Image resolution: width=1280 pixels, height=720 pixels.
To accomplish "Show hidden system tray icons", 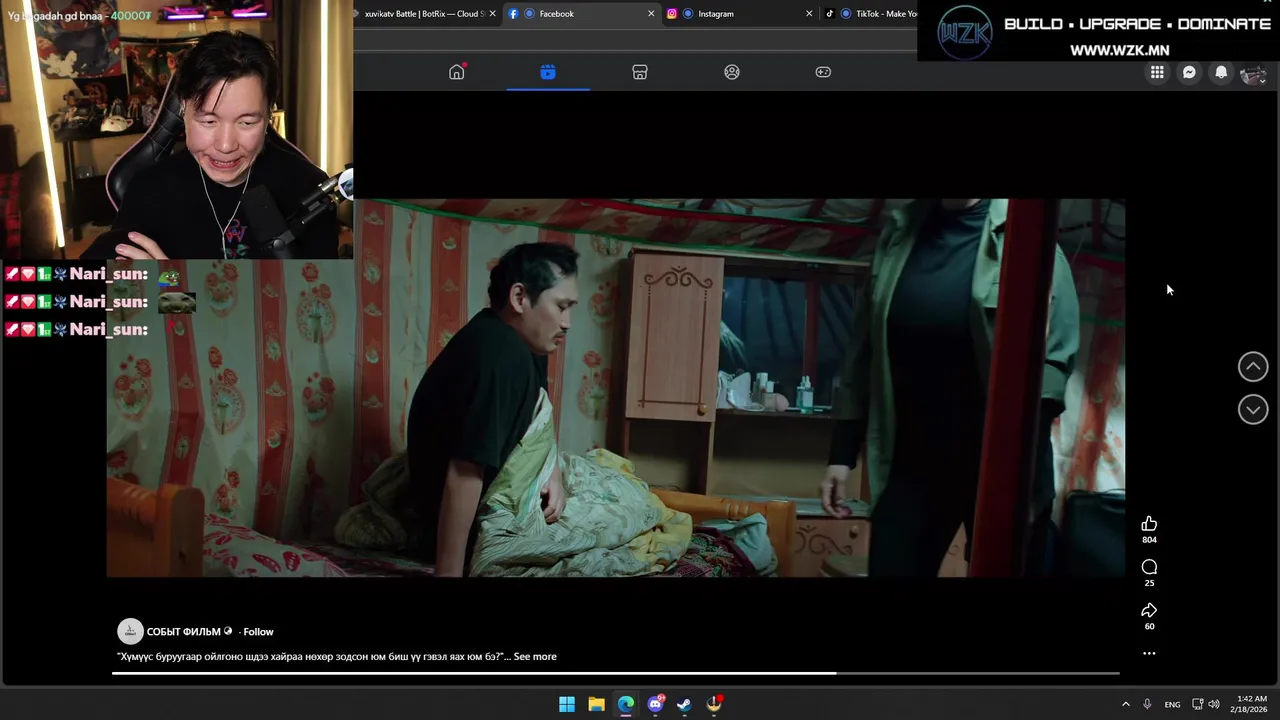I will point(1125,705).
